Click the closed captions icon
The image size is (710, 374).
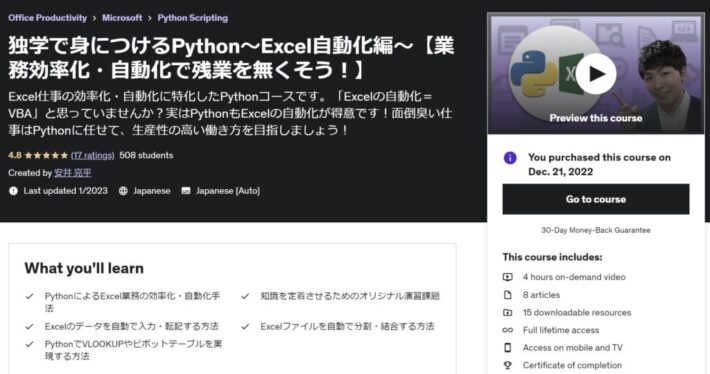pyautogui.click(x=186, y=191)
